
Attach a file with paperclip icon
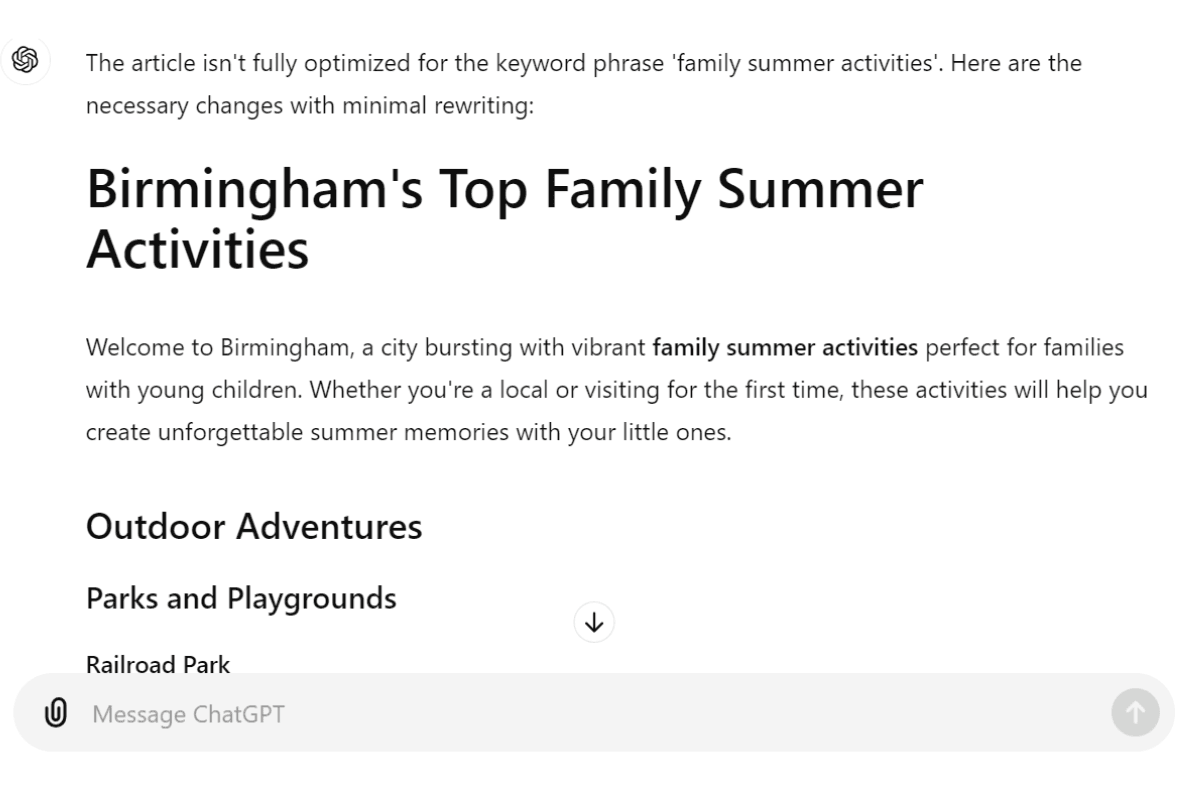57,714
